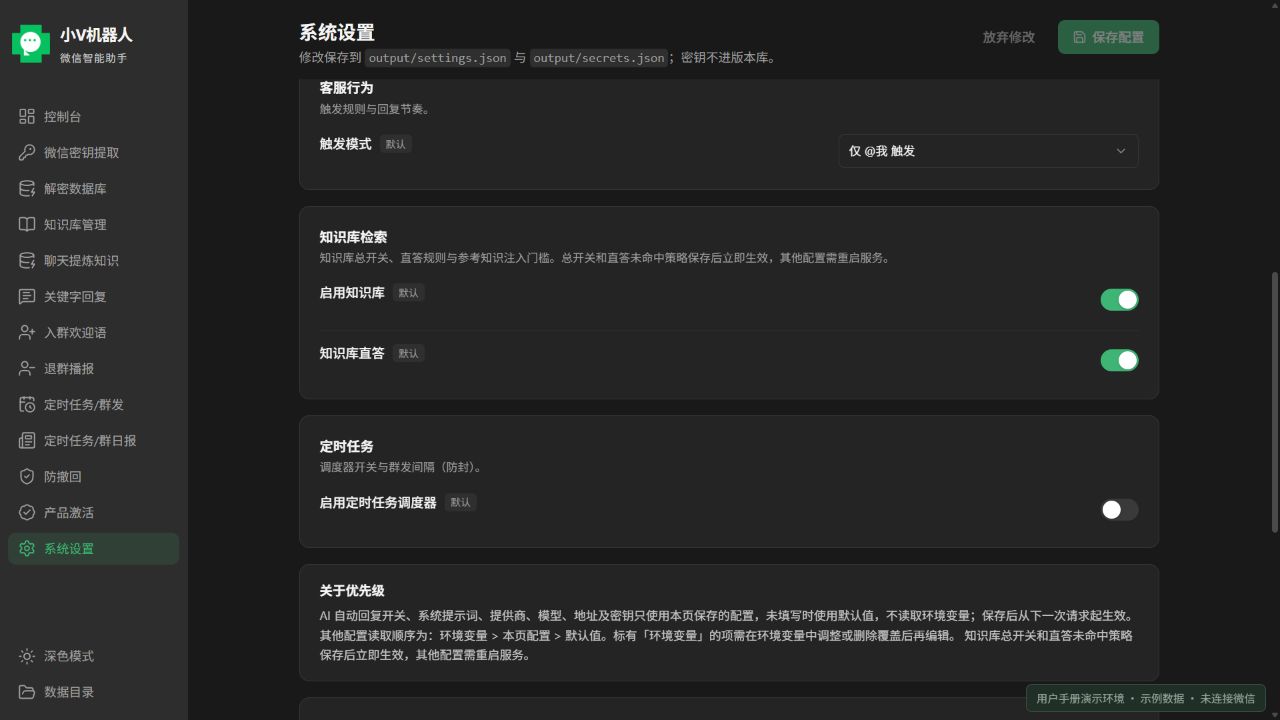Click the 默认 tag beside 启用定时任务调度器
The height and width of the screenshot is (720, 1280).
pyautogui.click(x=460, y=502)
